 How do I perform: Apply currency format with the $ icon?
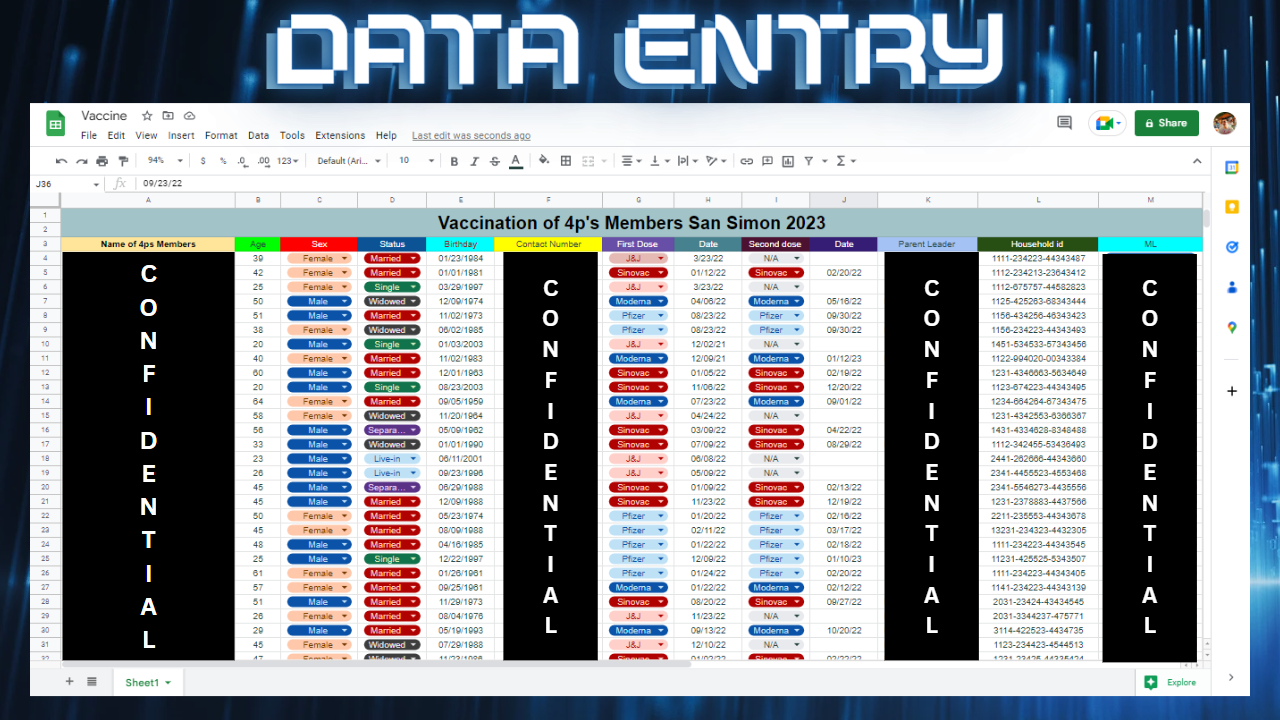203,161
